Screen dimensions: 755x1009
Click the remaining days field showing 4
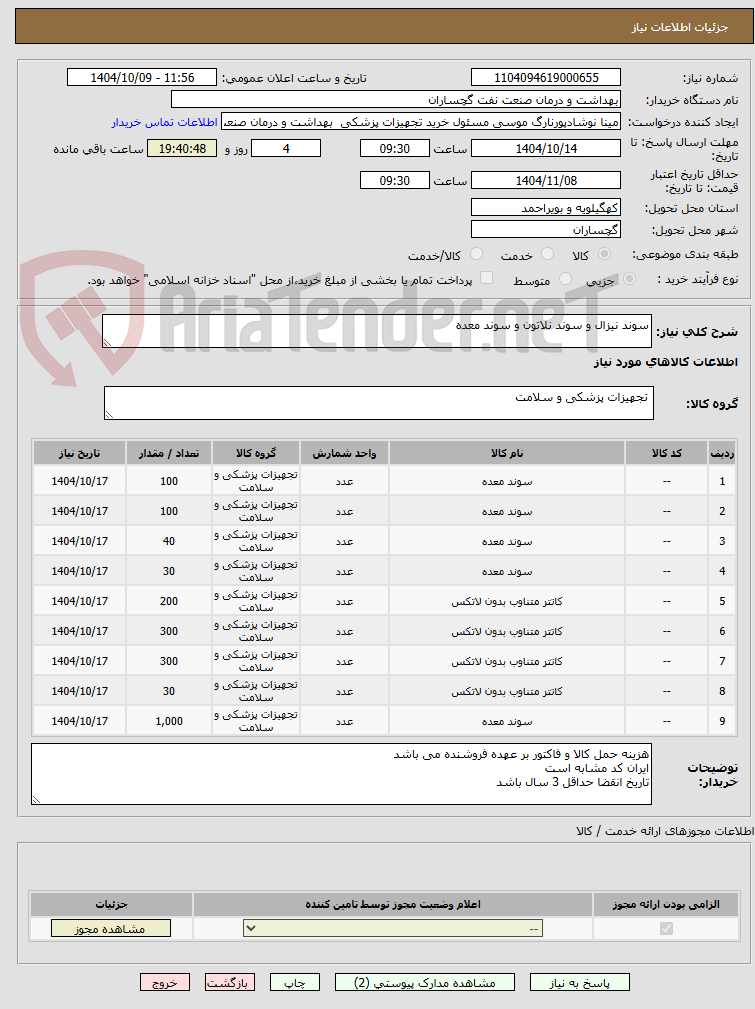[x=286, y=149]
